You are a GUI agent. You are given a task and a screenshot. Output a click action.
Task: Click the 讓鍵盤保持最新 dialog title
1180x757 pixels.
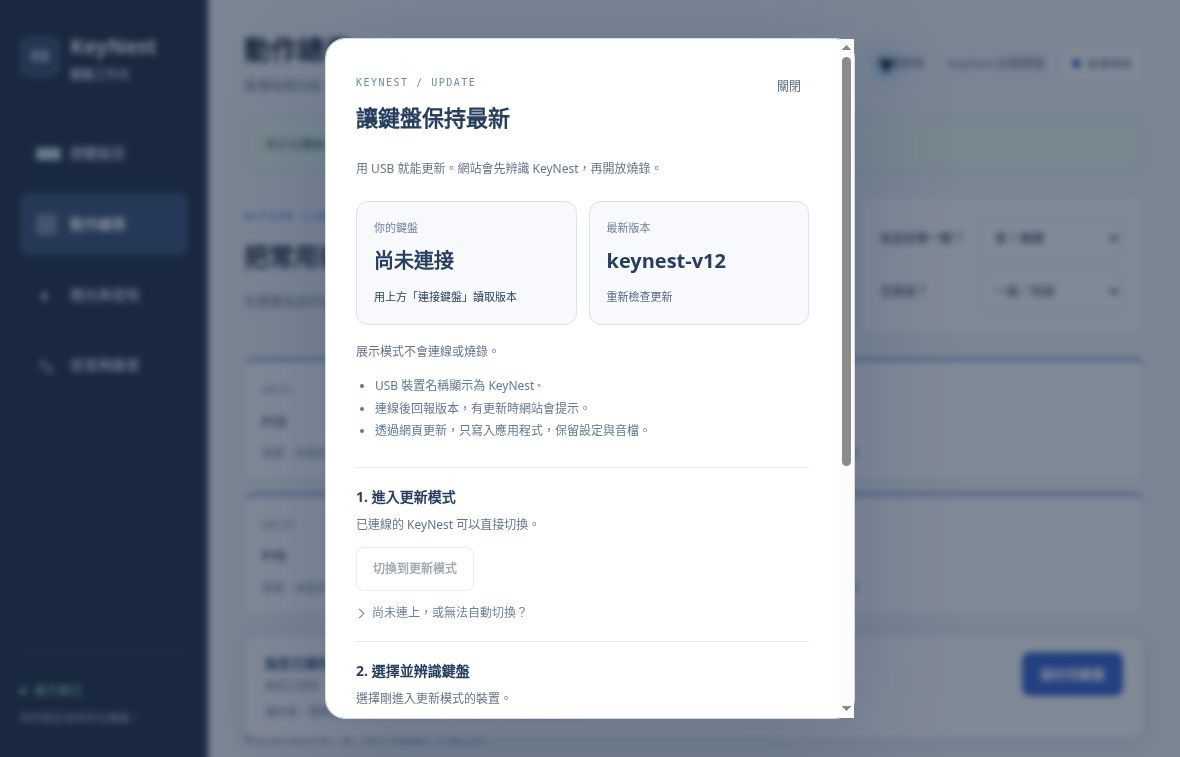click(x=433, y=119)
